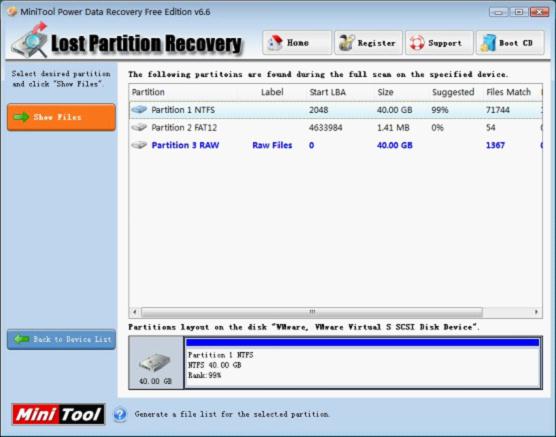Select the Partition 2 FAT12 row

[x=335, y=128]
